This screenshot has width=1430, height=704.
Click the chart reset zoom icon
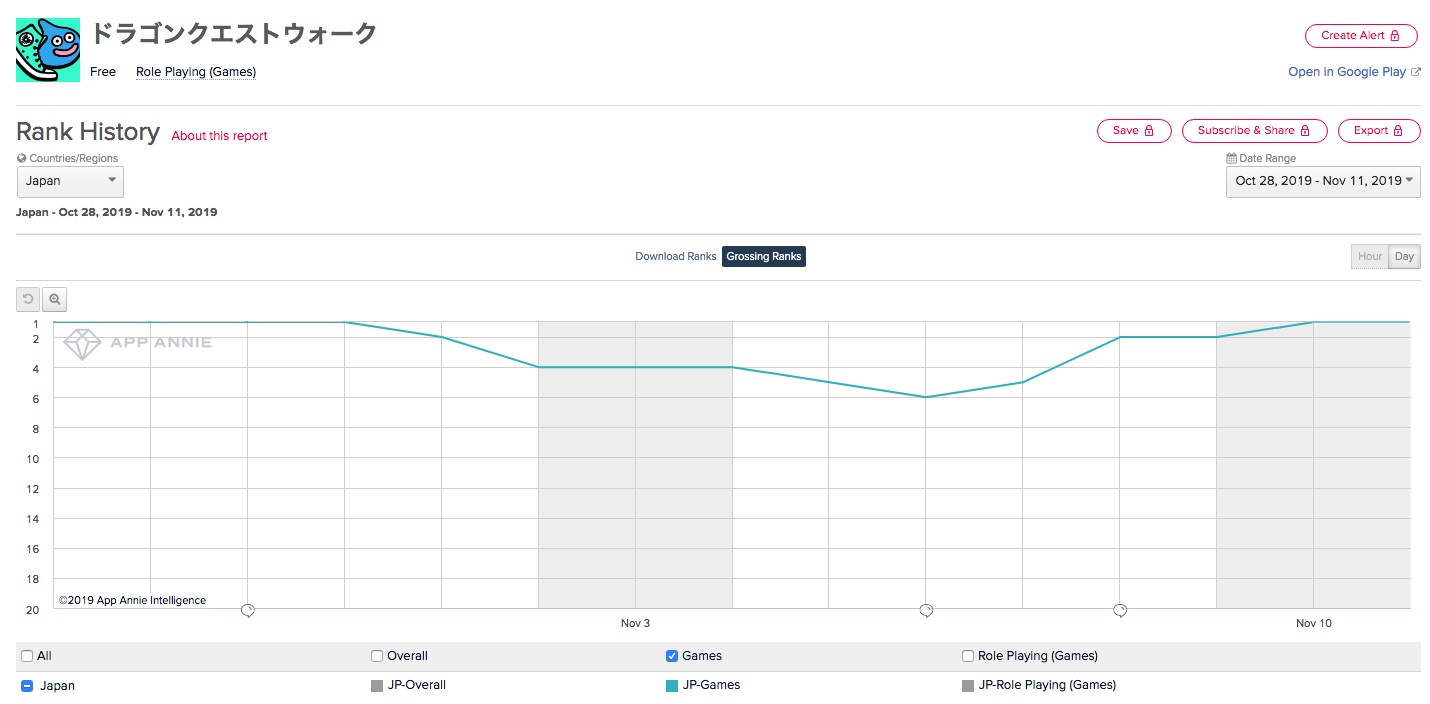click(29, 299)
